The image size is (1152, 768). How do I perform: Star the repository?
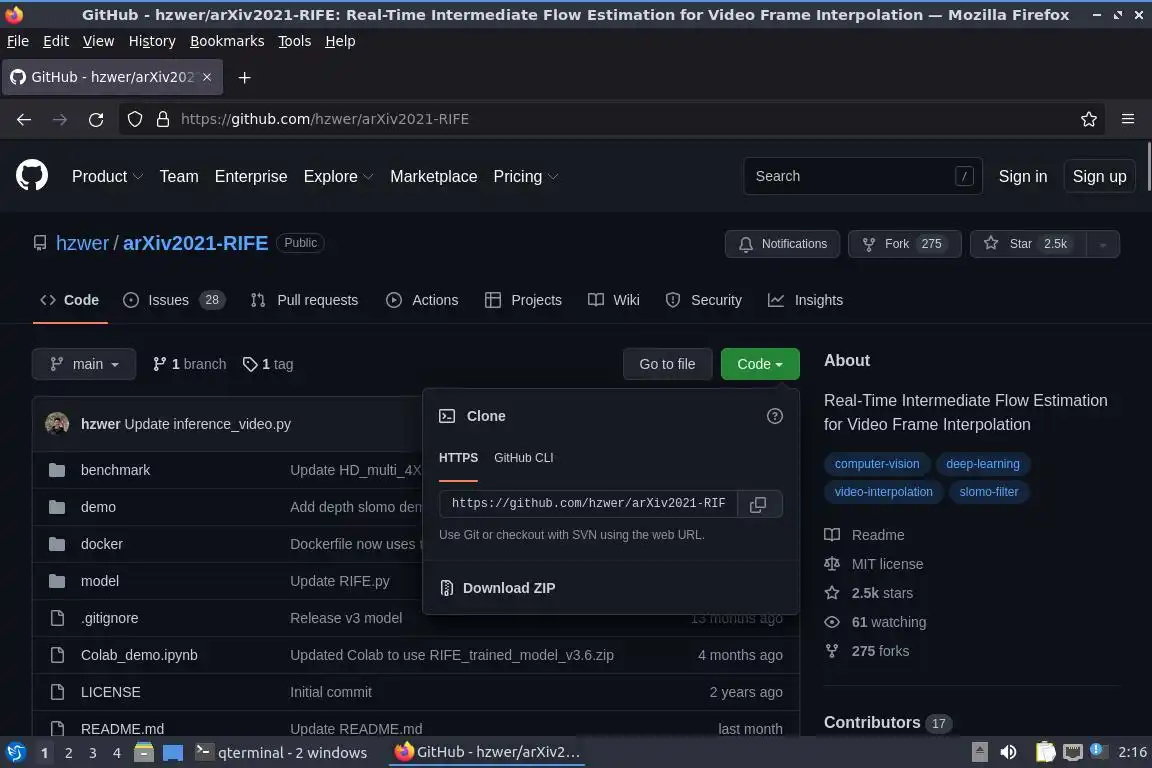point(1029,244)
